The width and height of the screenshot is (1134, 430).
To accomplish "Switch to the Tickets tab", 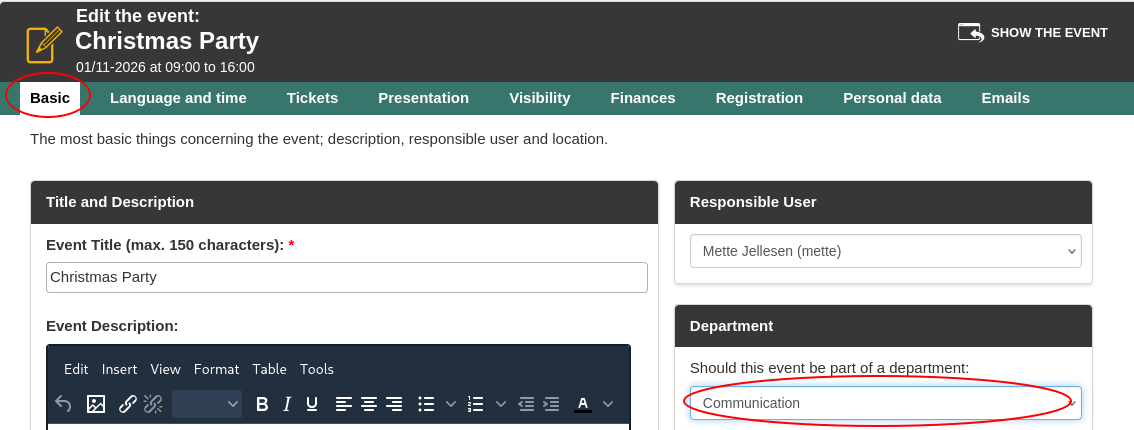I will [312, 98].
